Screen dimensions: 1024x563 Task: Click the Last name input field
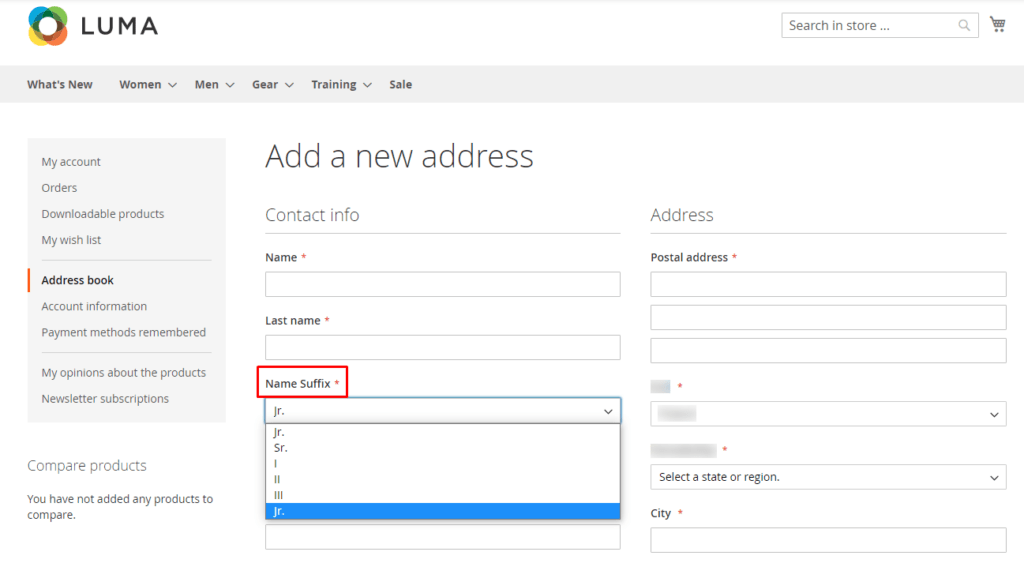pos(442,348)
